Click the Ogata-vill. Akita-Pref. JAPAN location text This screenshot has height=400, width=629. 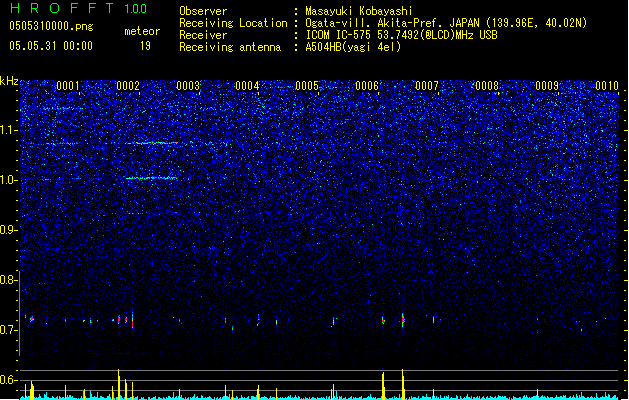[446, 23]
